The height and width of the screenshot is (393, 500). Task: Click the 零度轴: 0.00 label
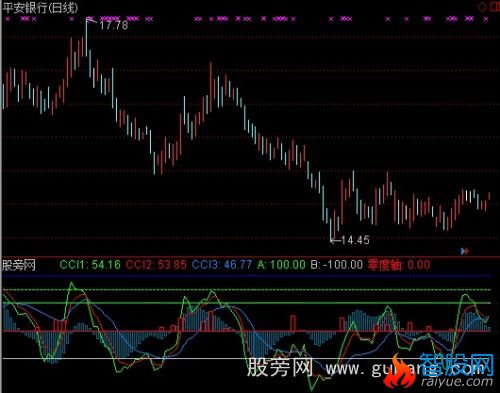tap(399, 265)
